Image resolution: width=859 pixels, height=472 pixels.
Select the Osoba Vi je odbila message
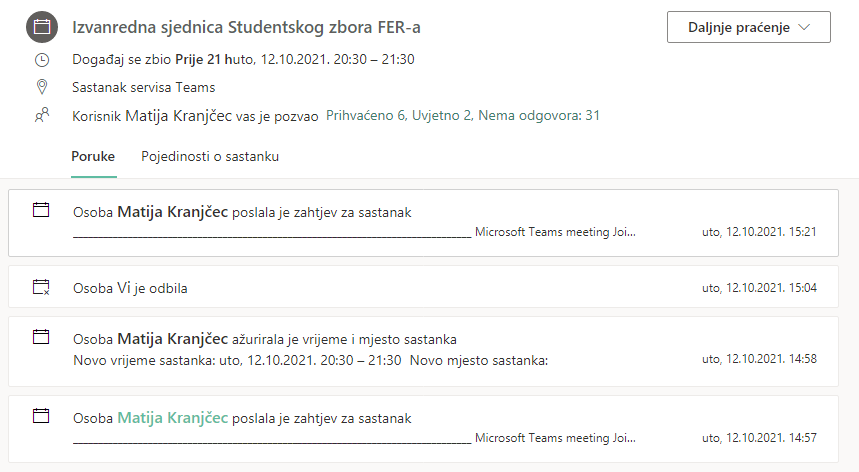[x=423, y=287]
